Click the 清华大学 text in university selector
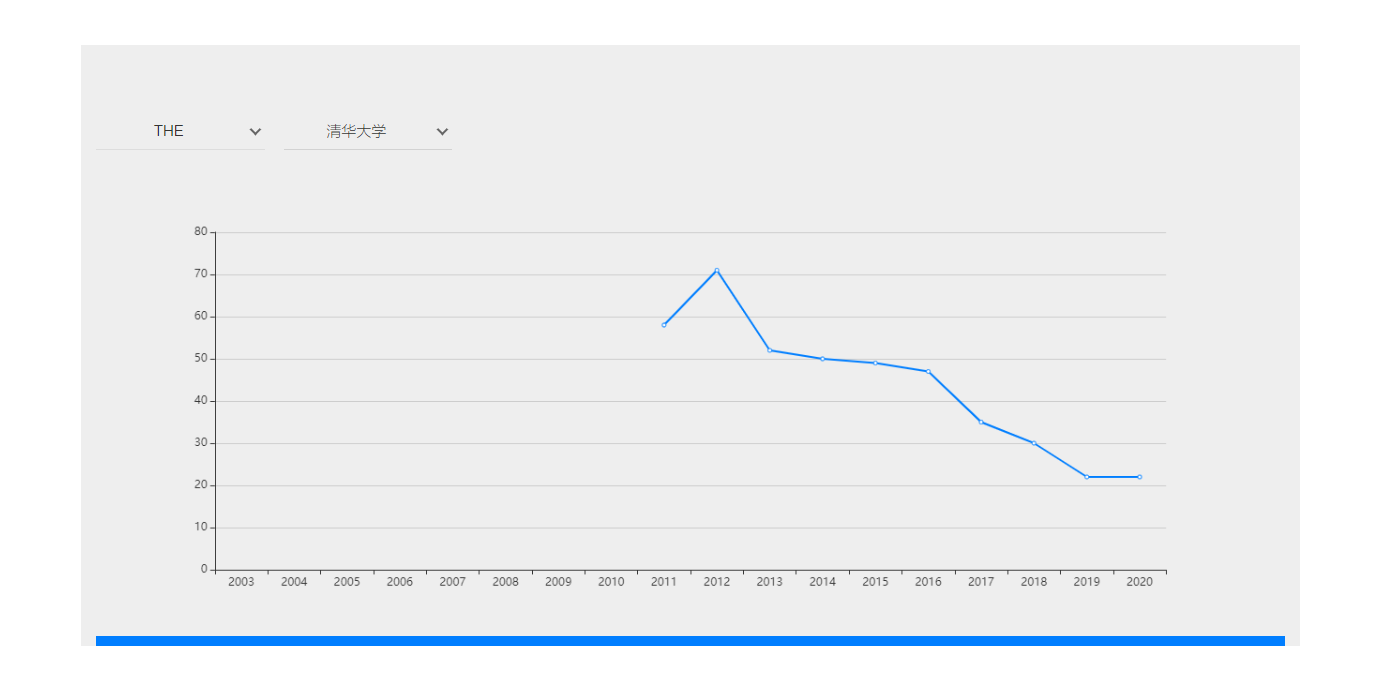Image resolution: width=1373 pixels, height=682 pixels. click(356, 131)
